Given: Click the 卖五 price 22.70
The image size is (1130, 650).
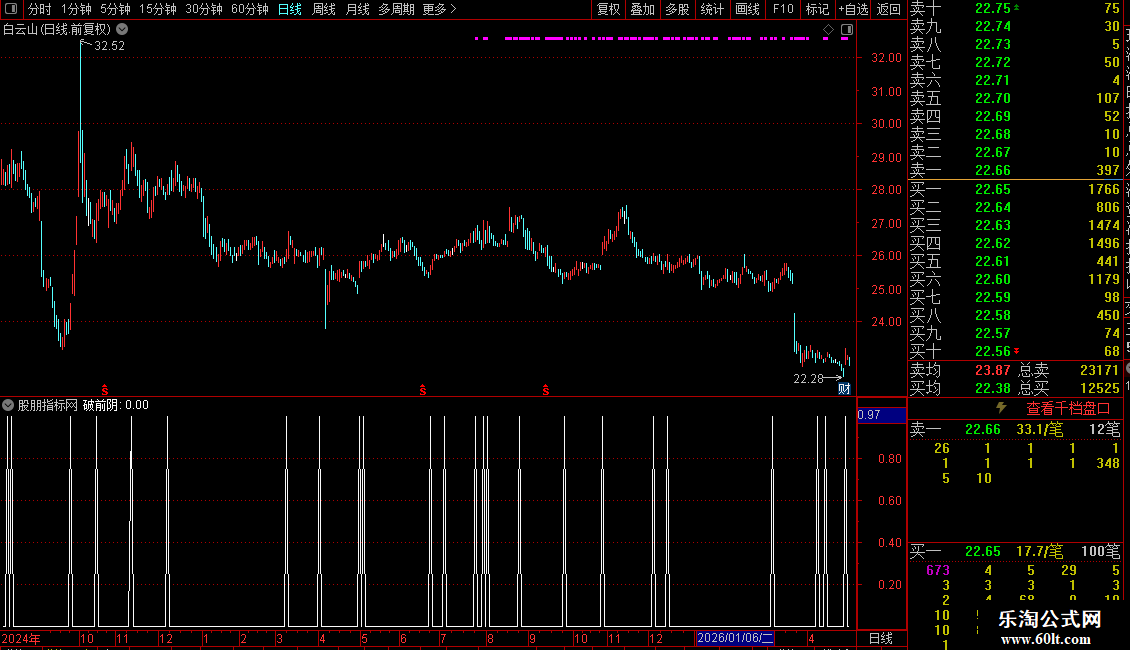Looking at the screenshot, I should coord(993,99).
